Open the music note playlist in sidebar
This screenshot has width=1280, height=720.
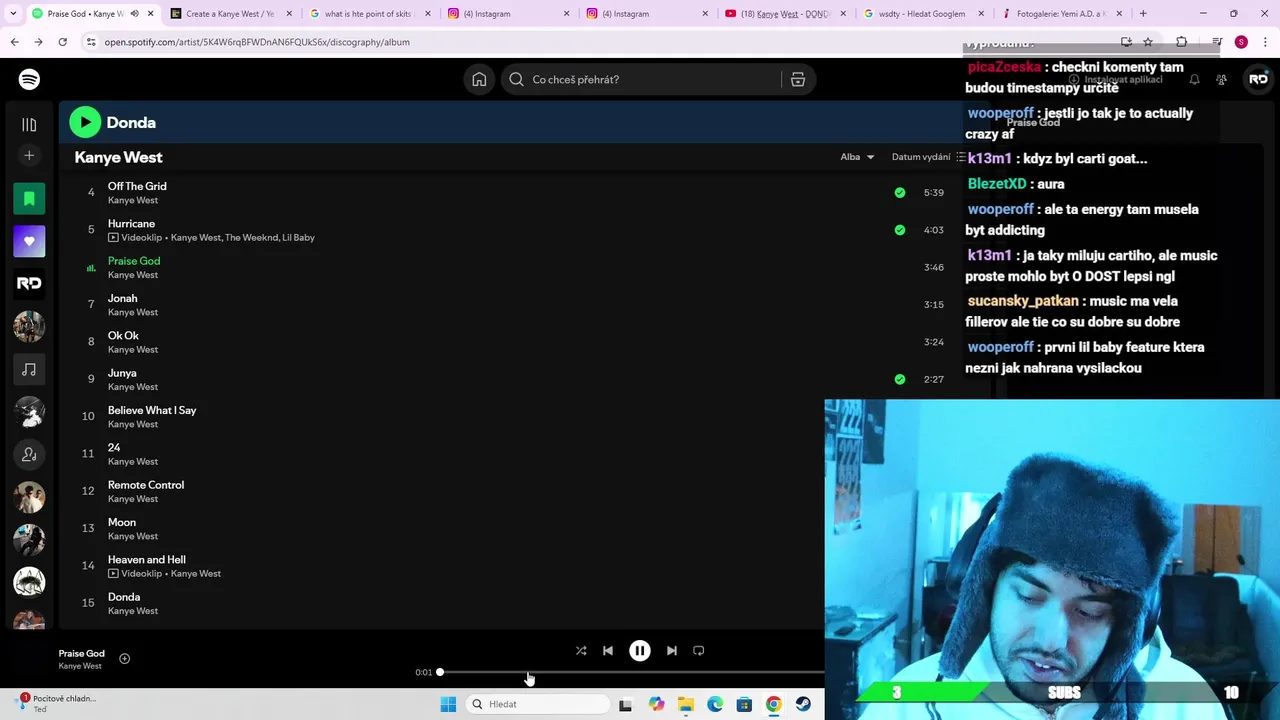click(x=29, y=369)
